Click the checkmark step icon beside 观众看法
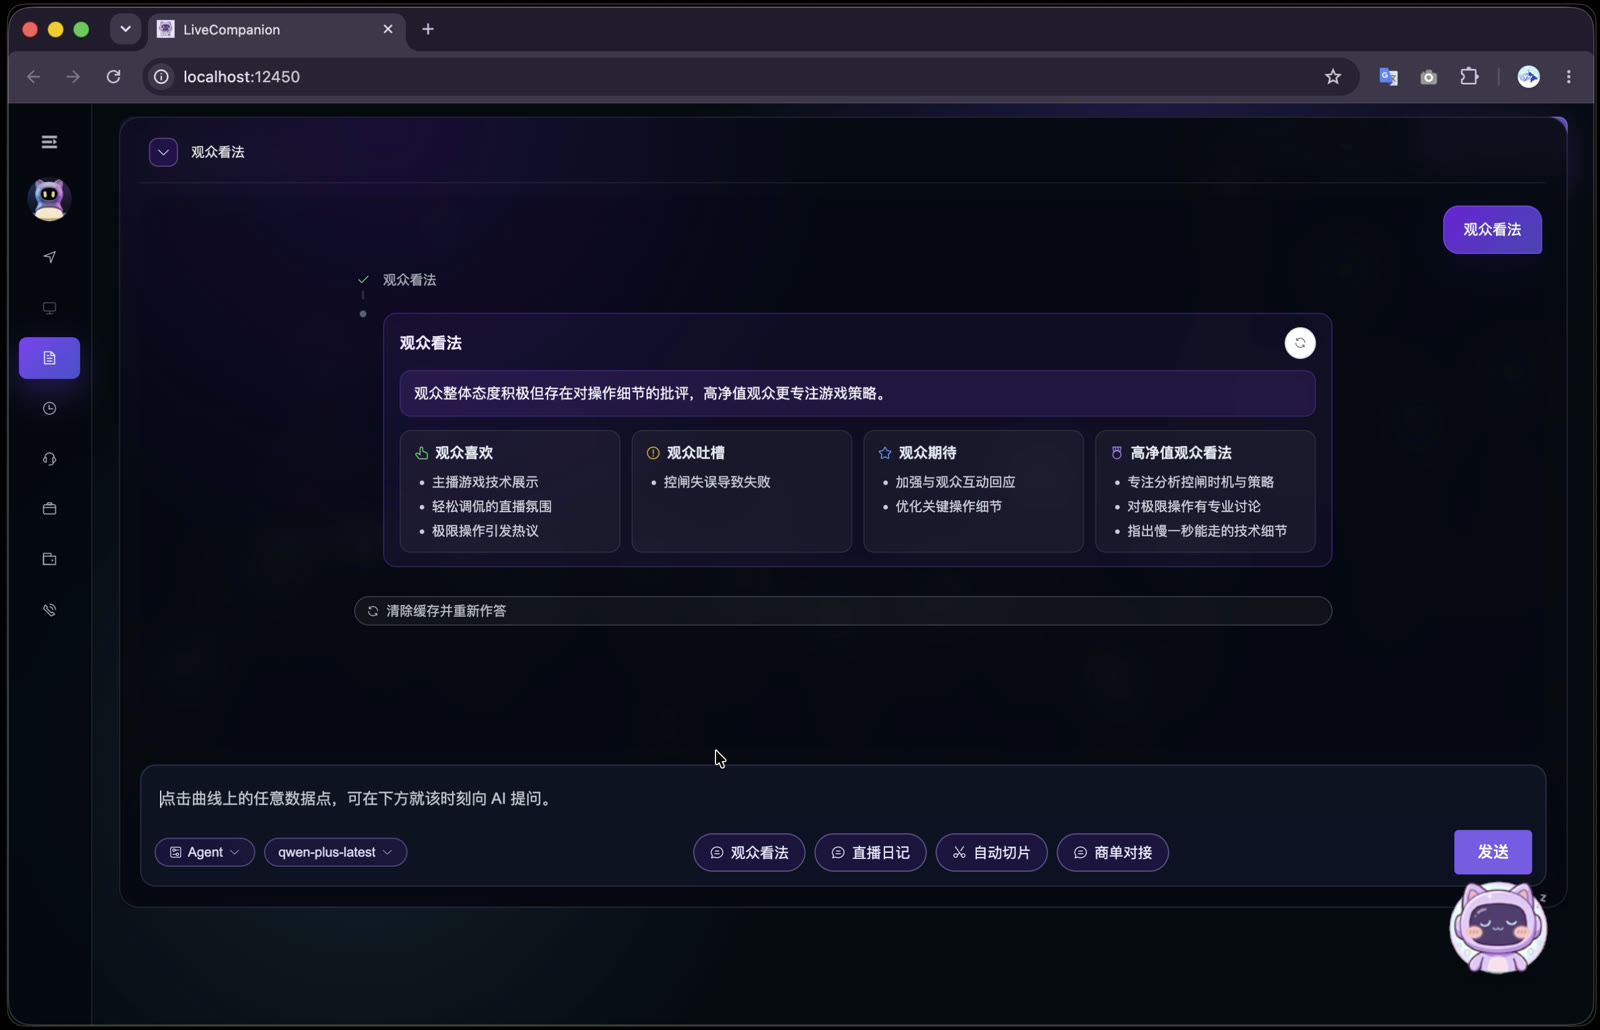 click(x=363, y=280)
